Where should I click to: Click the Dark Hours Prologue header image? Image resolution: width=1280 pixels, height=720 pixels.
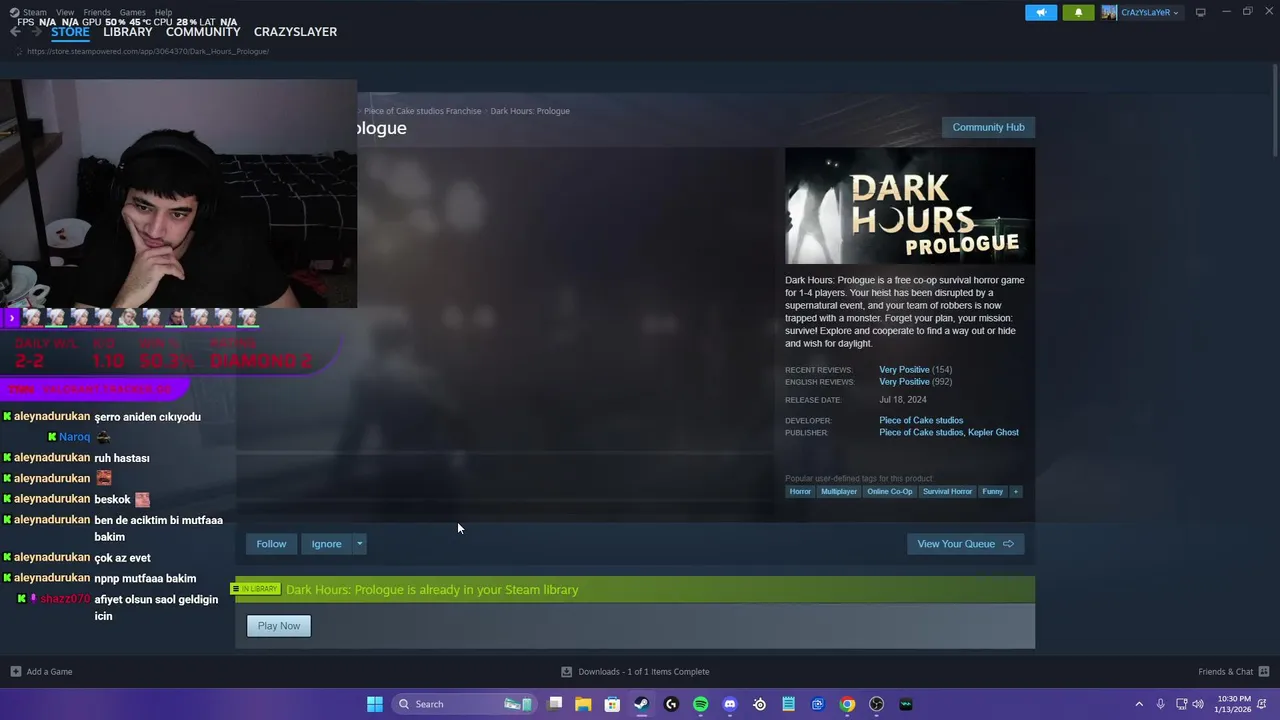(x=910, y=206)
